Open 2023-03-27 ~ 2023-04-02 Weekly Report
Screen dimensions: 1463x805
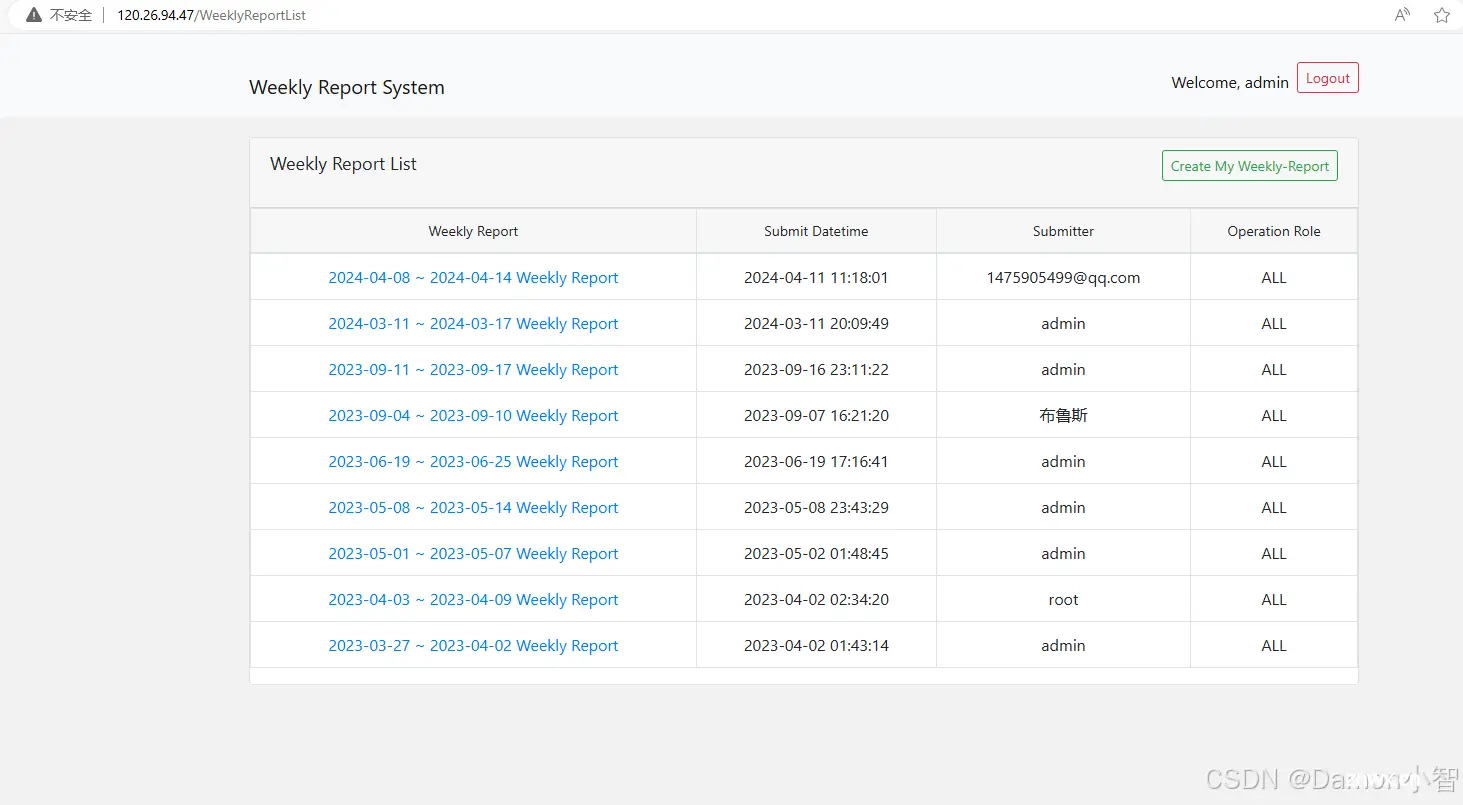click(473, 646)
